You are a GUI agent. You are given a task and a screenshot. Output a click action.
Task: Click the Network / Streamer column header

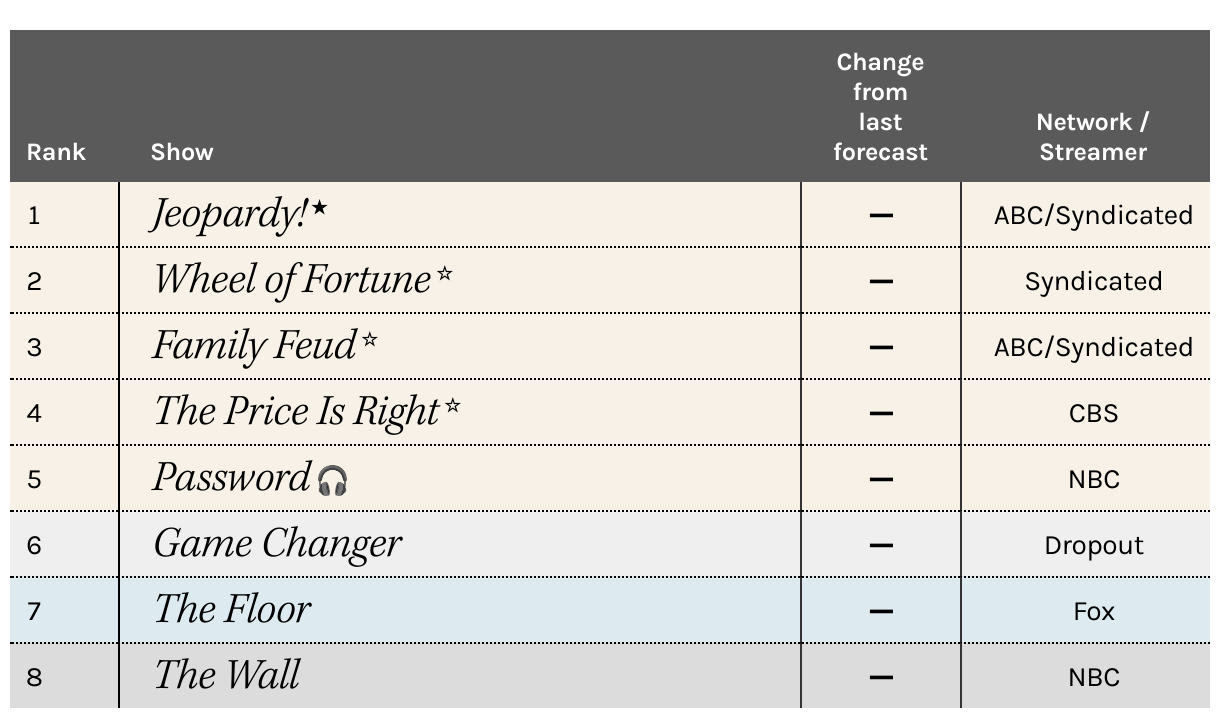(x=1093, y=137)
